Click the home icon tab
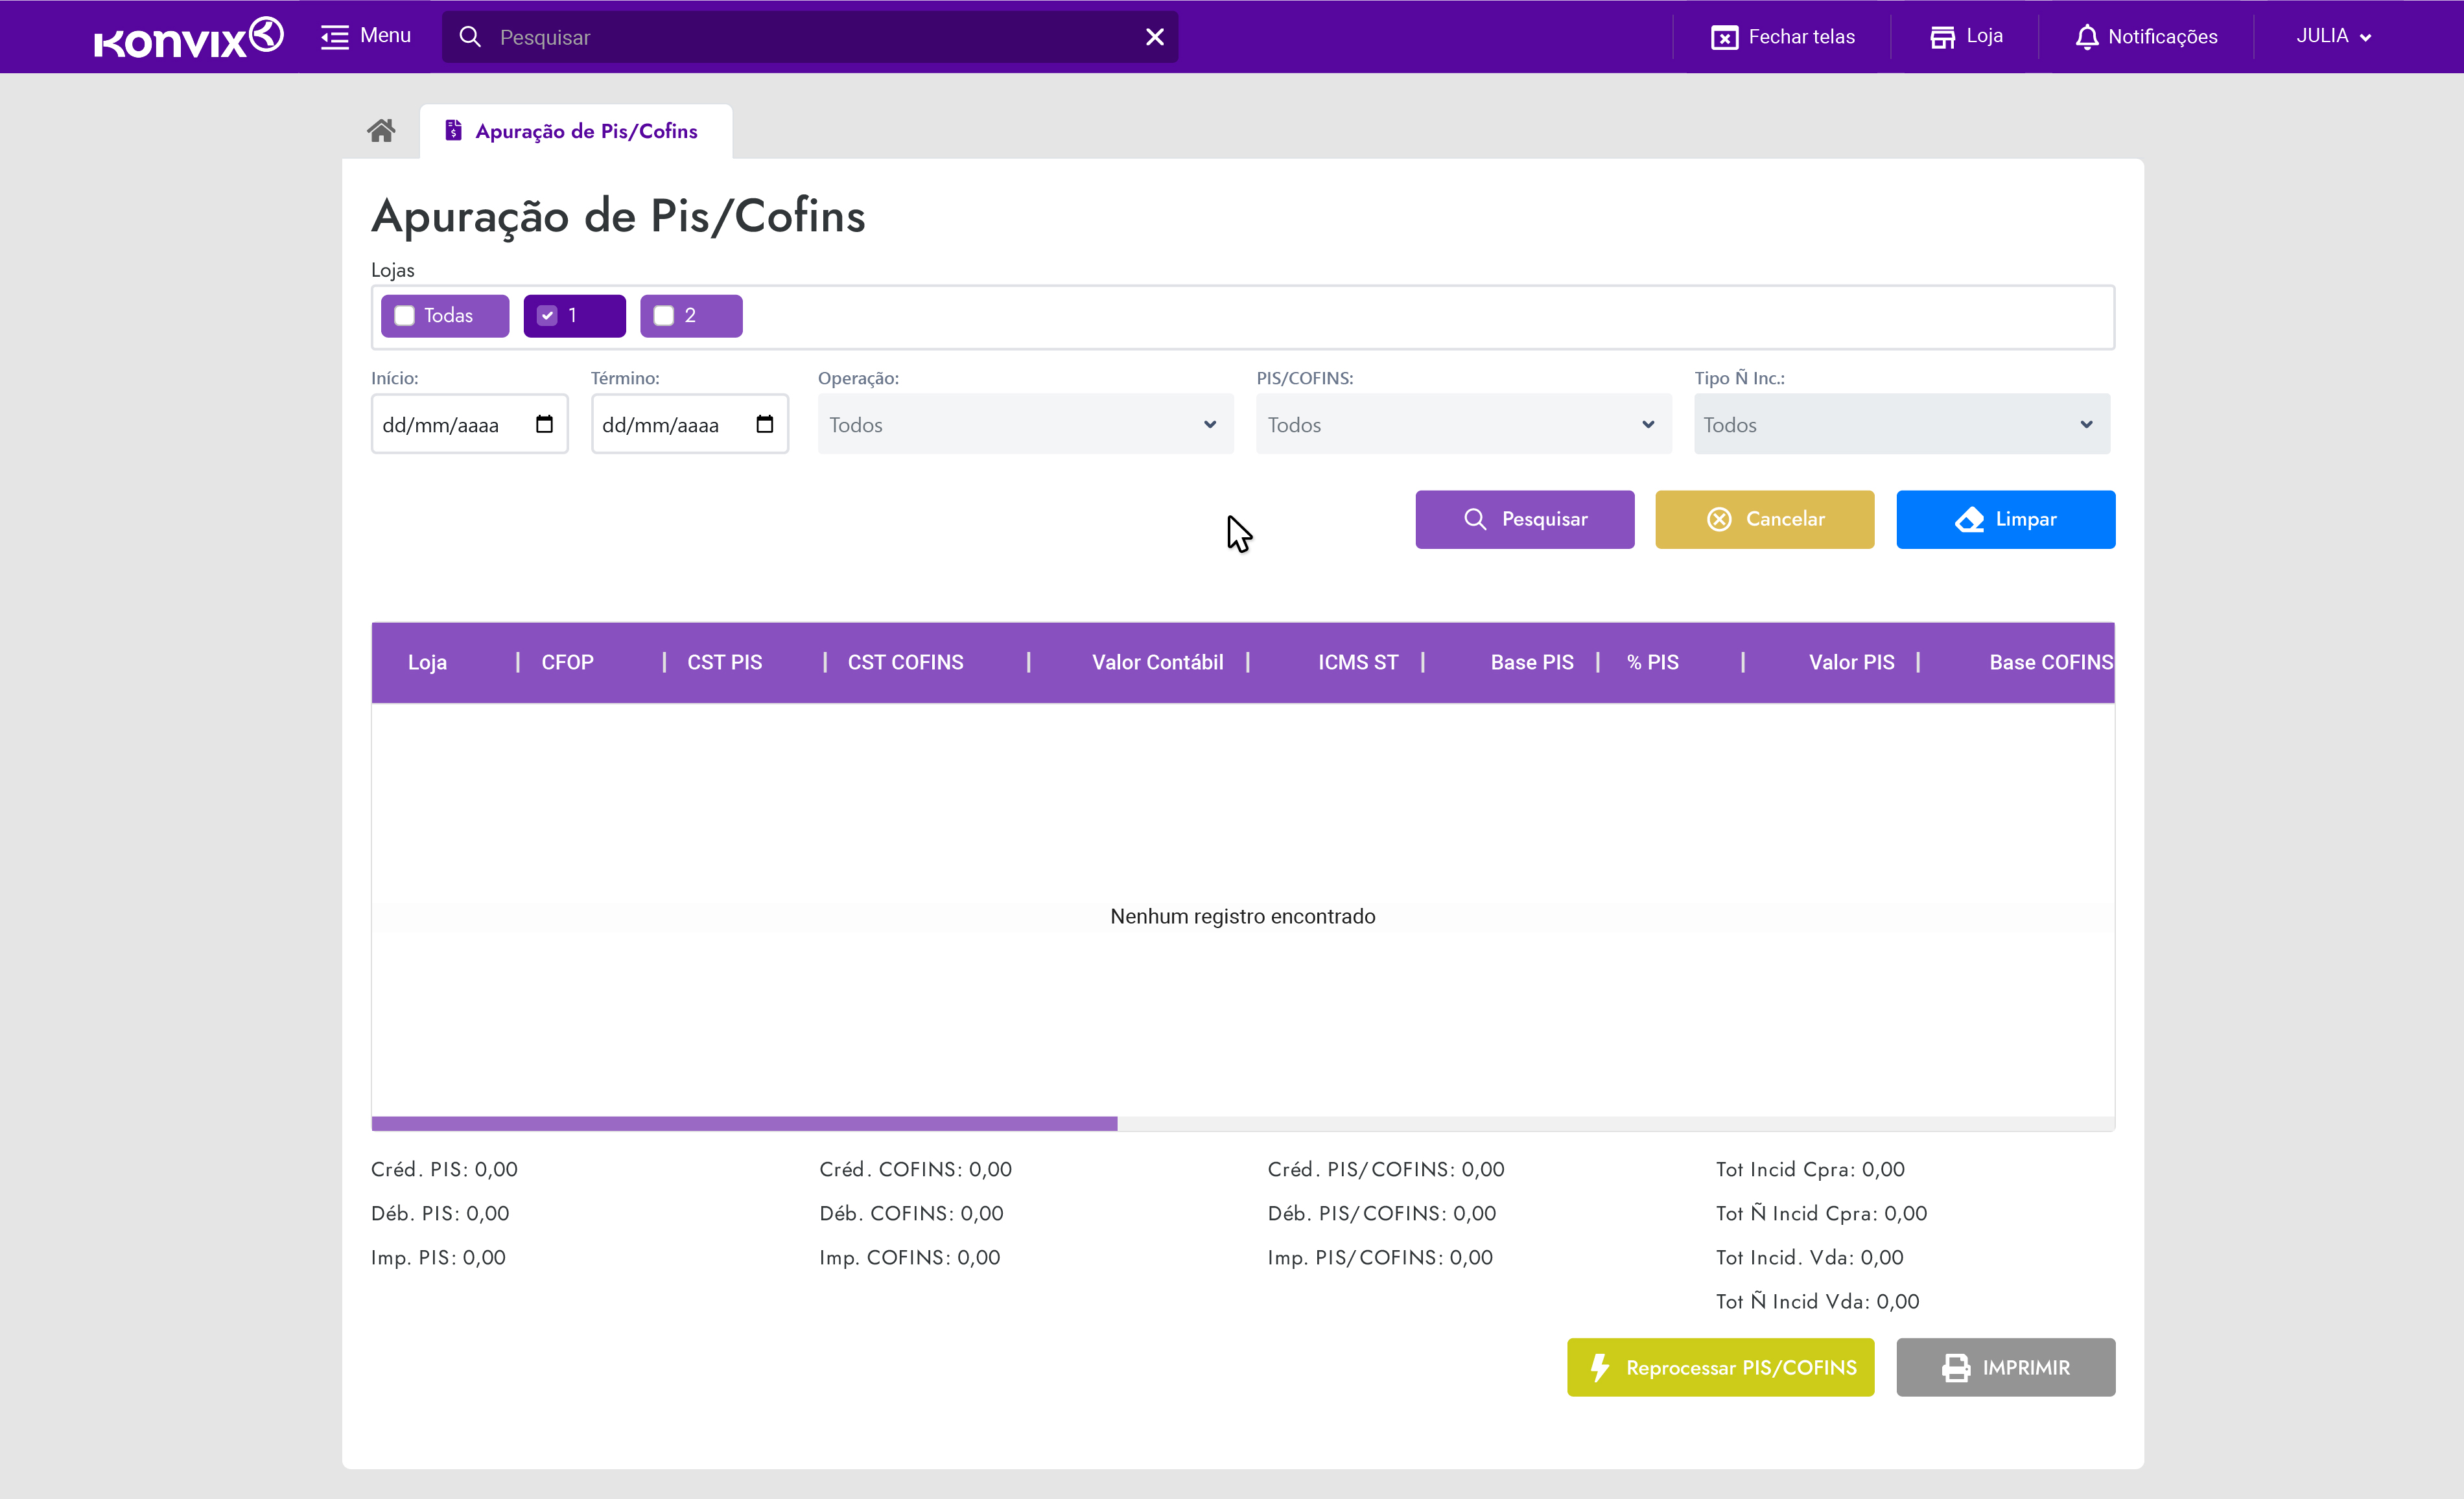 pos(381,131)
